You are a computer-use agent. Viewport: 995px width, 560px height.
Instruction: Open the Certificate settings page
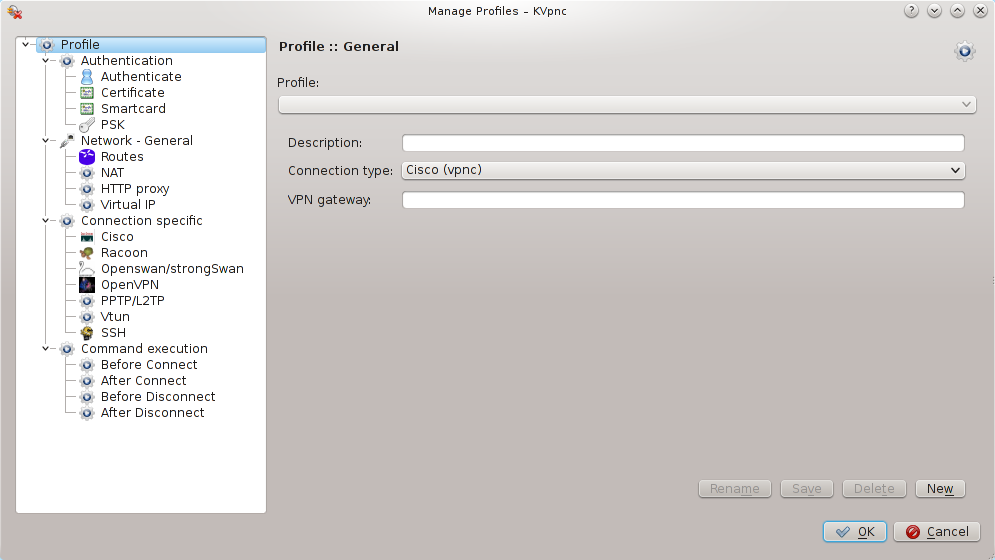tap(133, 93)
